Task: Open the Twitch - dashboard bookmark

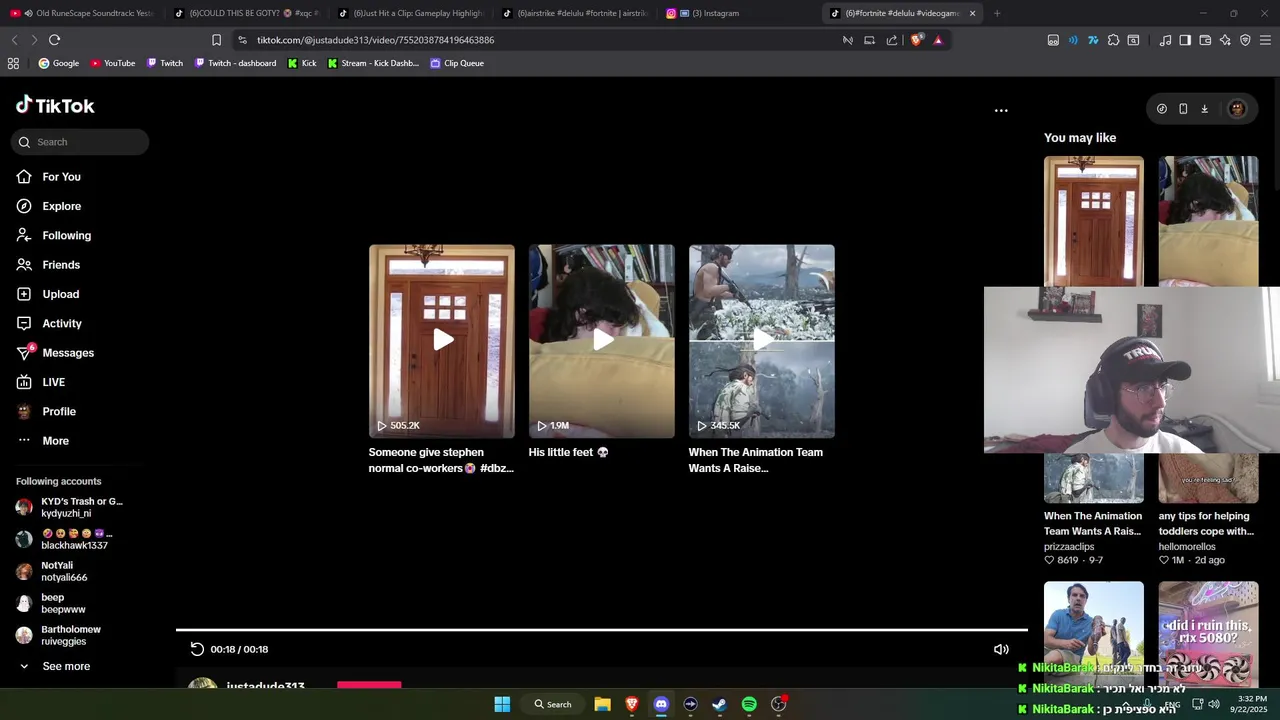Action: coord(234,63)
